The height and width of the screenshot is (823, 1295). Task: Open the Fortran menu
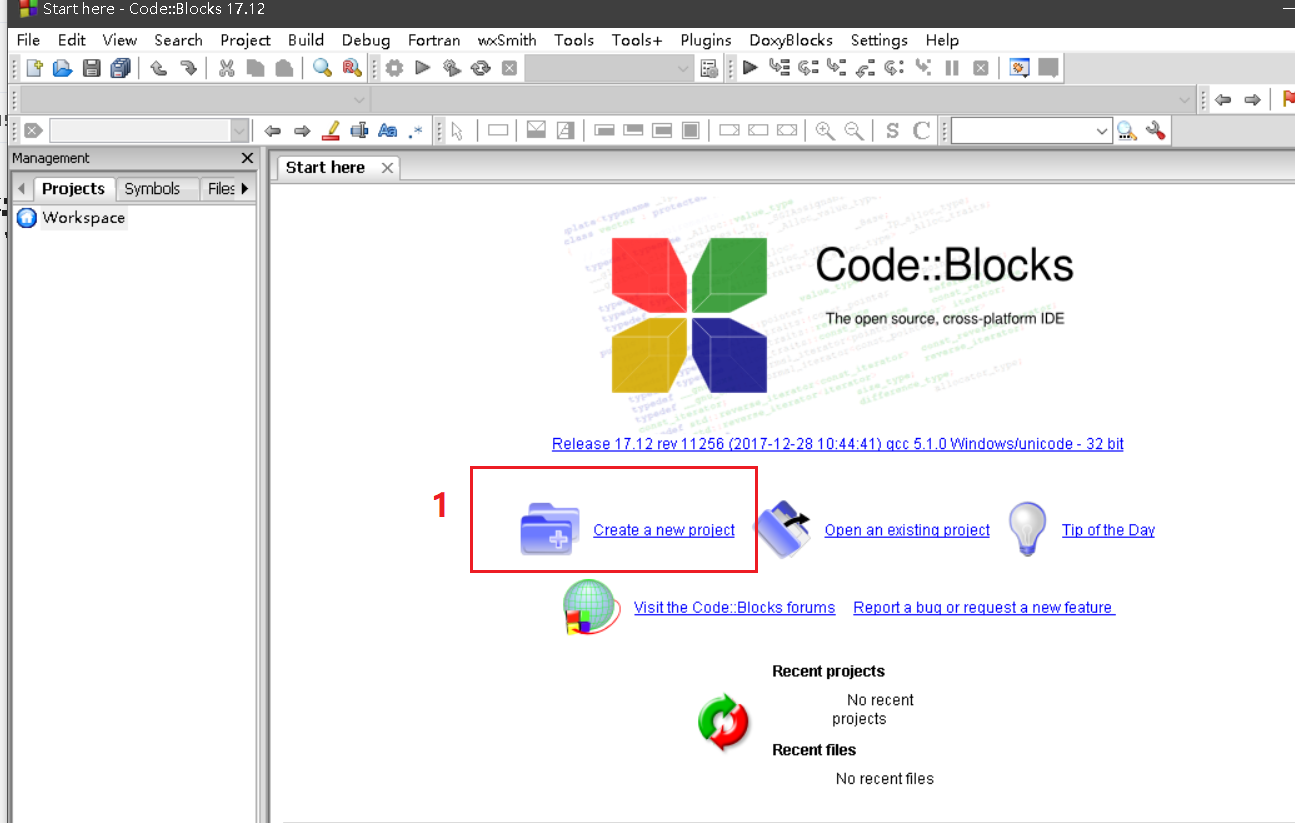point(433,40)
